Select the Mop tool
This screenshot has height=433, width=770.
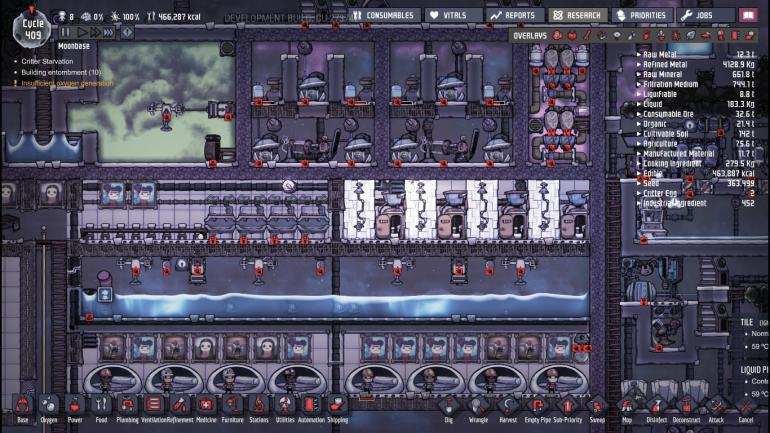(627, 409)
